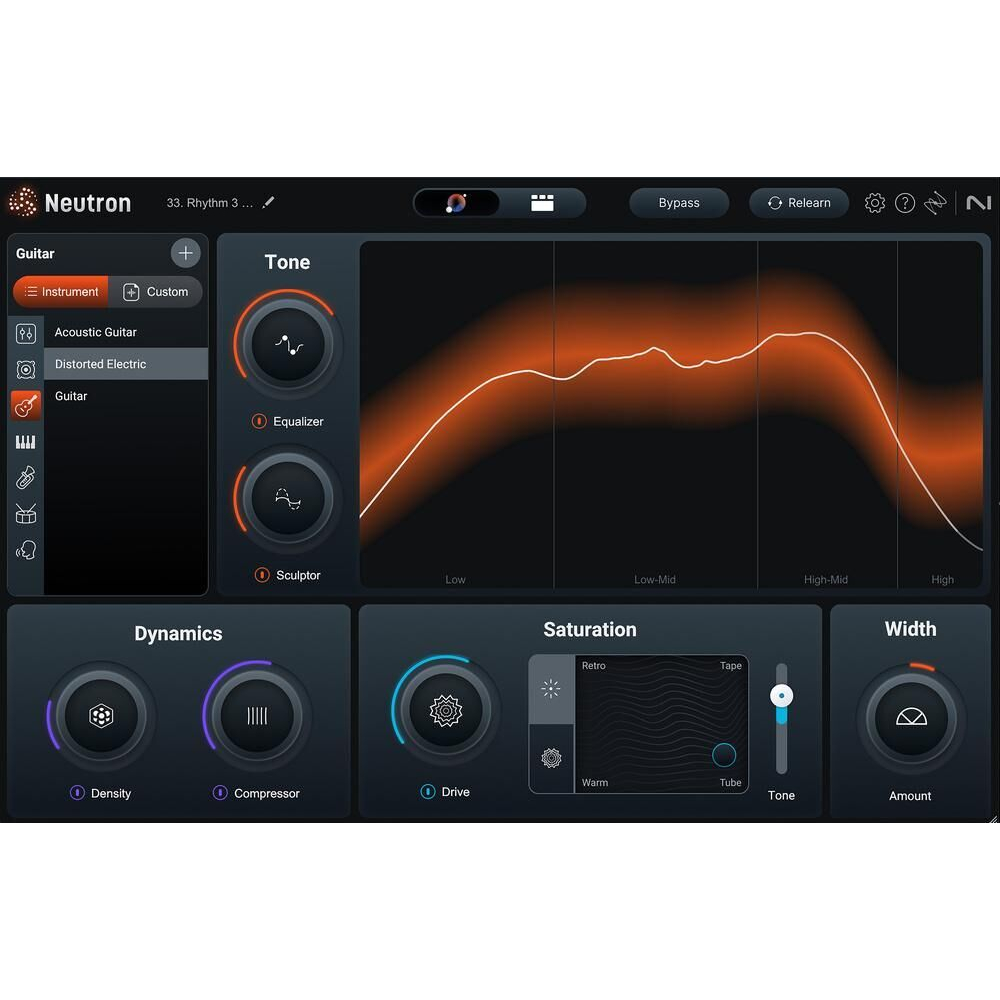Click the Bypass button
The width and height of the screenshot is (1000, 1000).
(x=679, y=202)
